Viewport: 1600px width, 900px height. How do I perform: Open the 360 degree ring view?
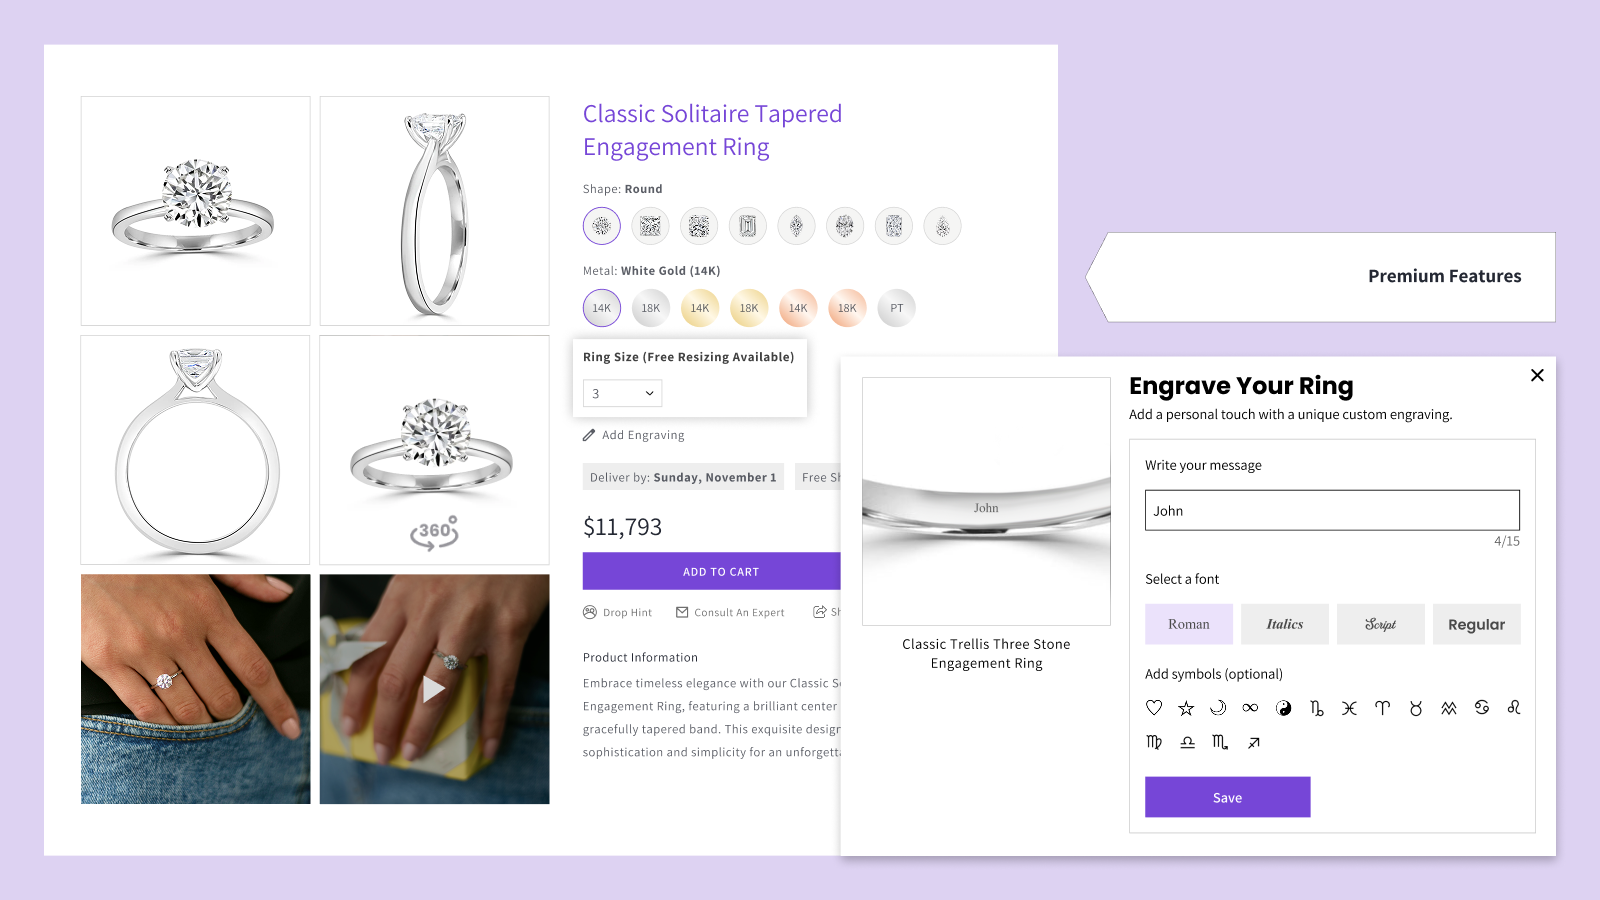pos(434,532)
